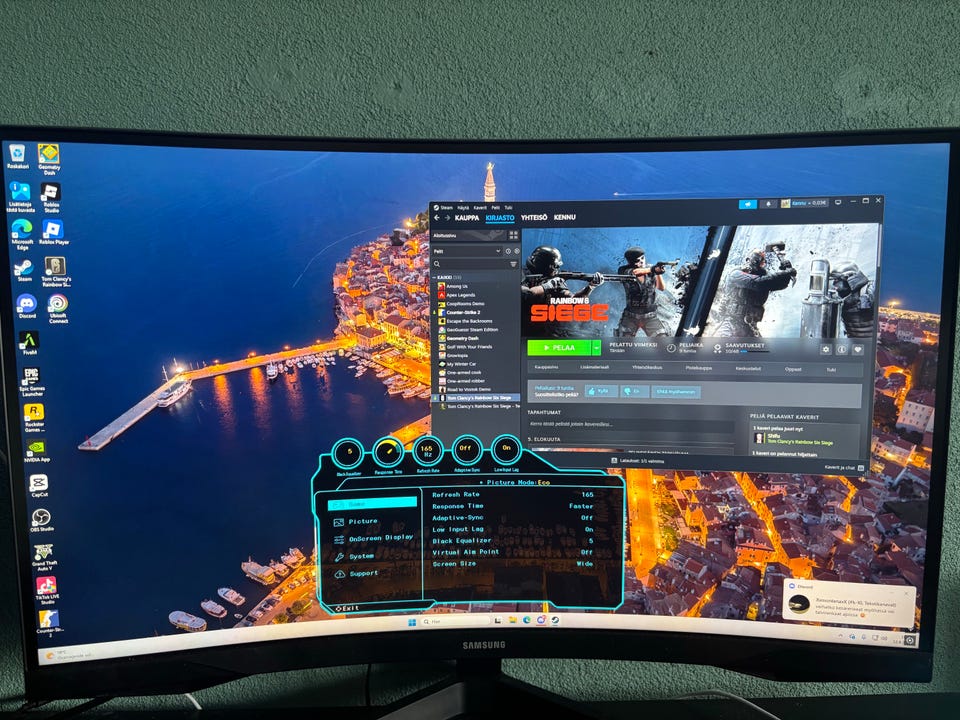
Task: Add Rainbow Six Siege to favorites heart
Action: [x=858, y=349]
